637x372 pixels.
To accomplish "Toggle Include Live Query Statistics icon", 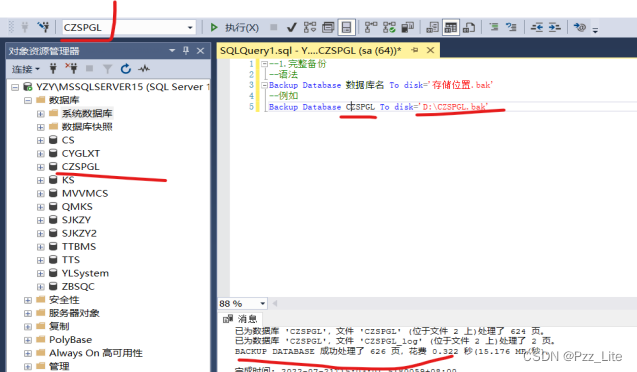I will click(x=389, y=28).
